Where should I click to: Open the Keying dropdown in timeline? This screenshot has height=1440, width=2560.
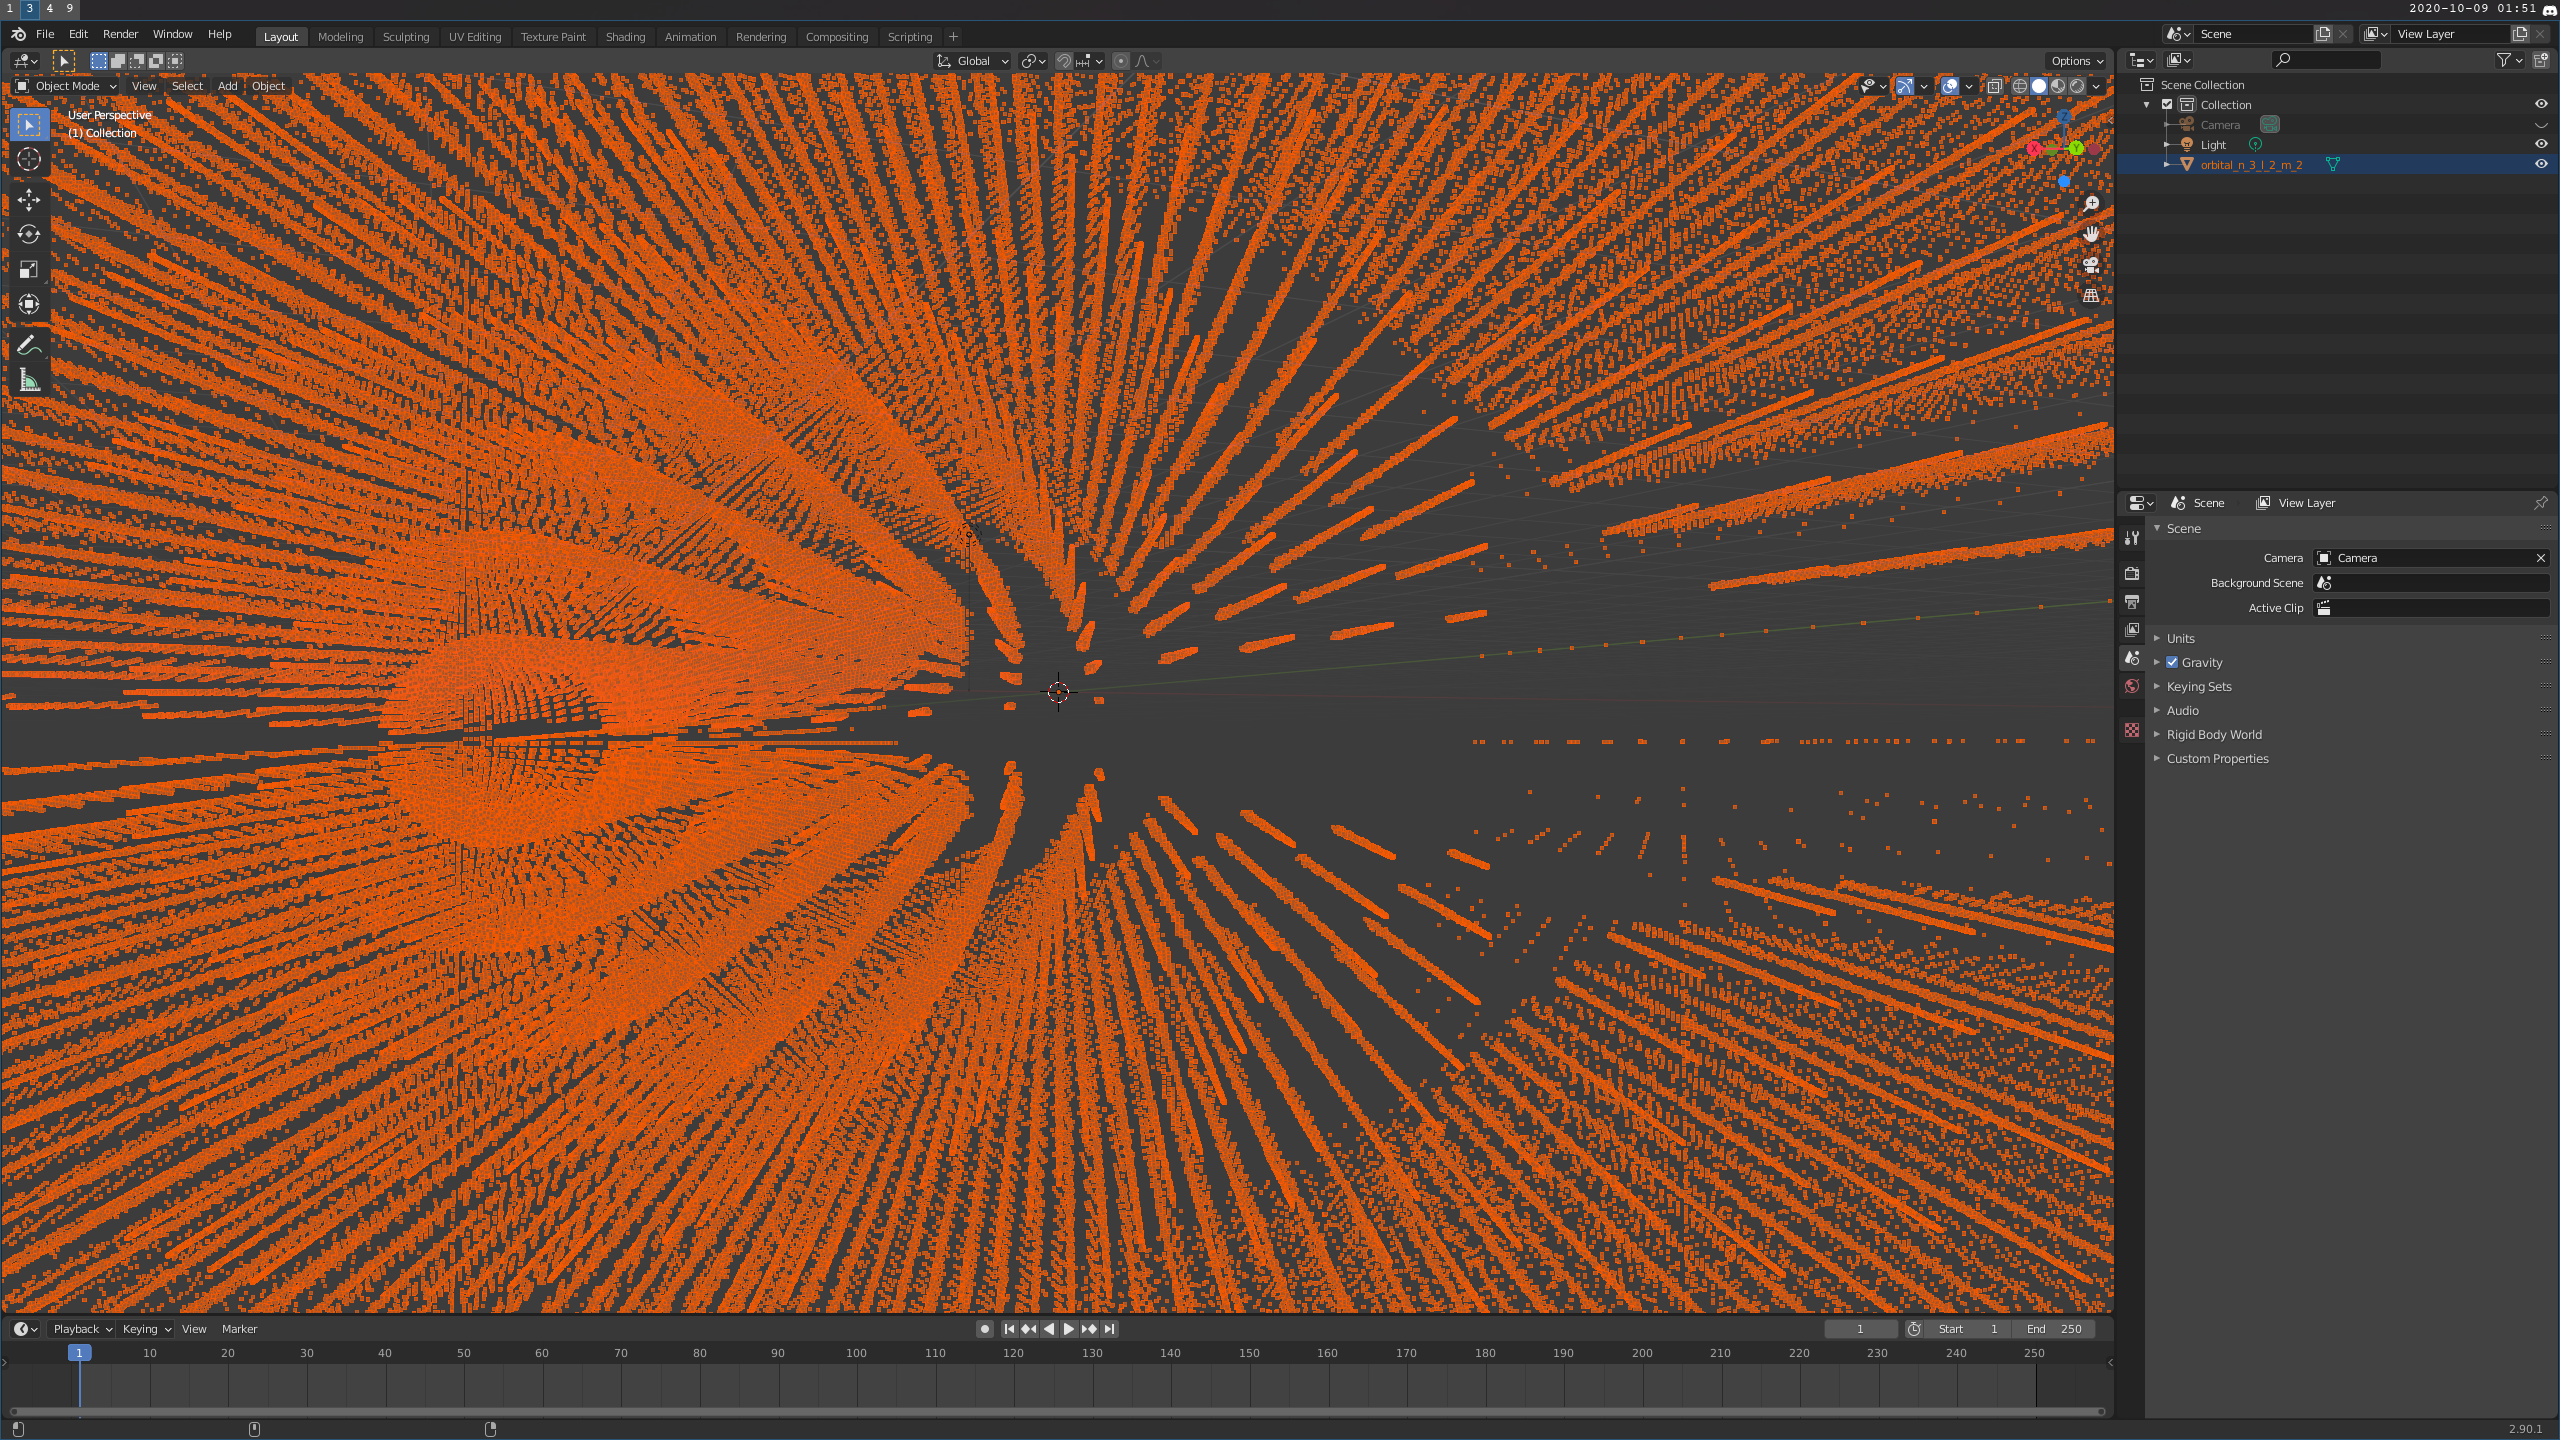pyautogui.click(x=146, y=1329)
